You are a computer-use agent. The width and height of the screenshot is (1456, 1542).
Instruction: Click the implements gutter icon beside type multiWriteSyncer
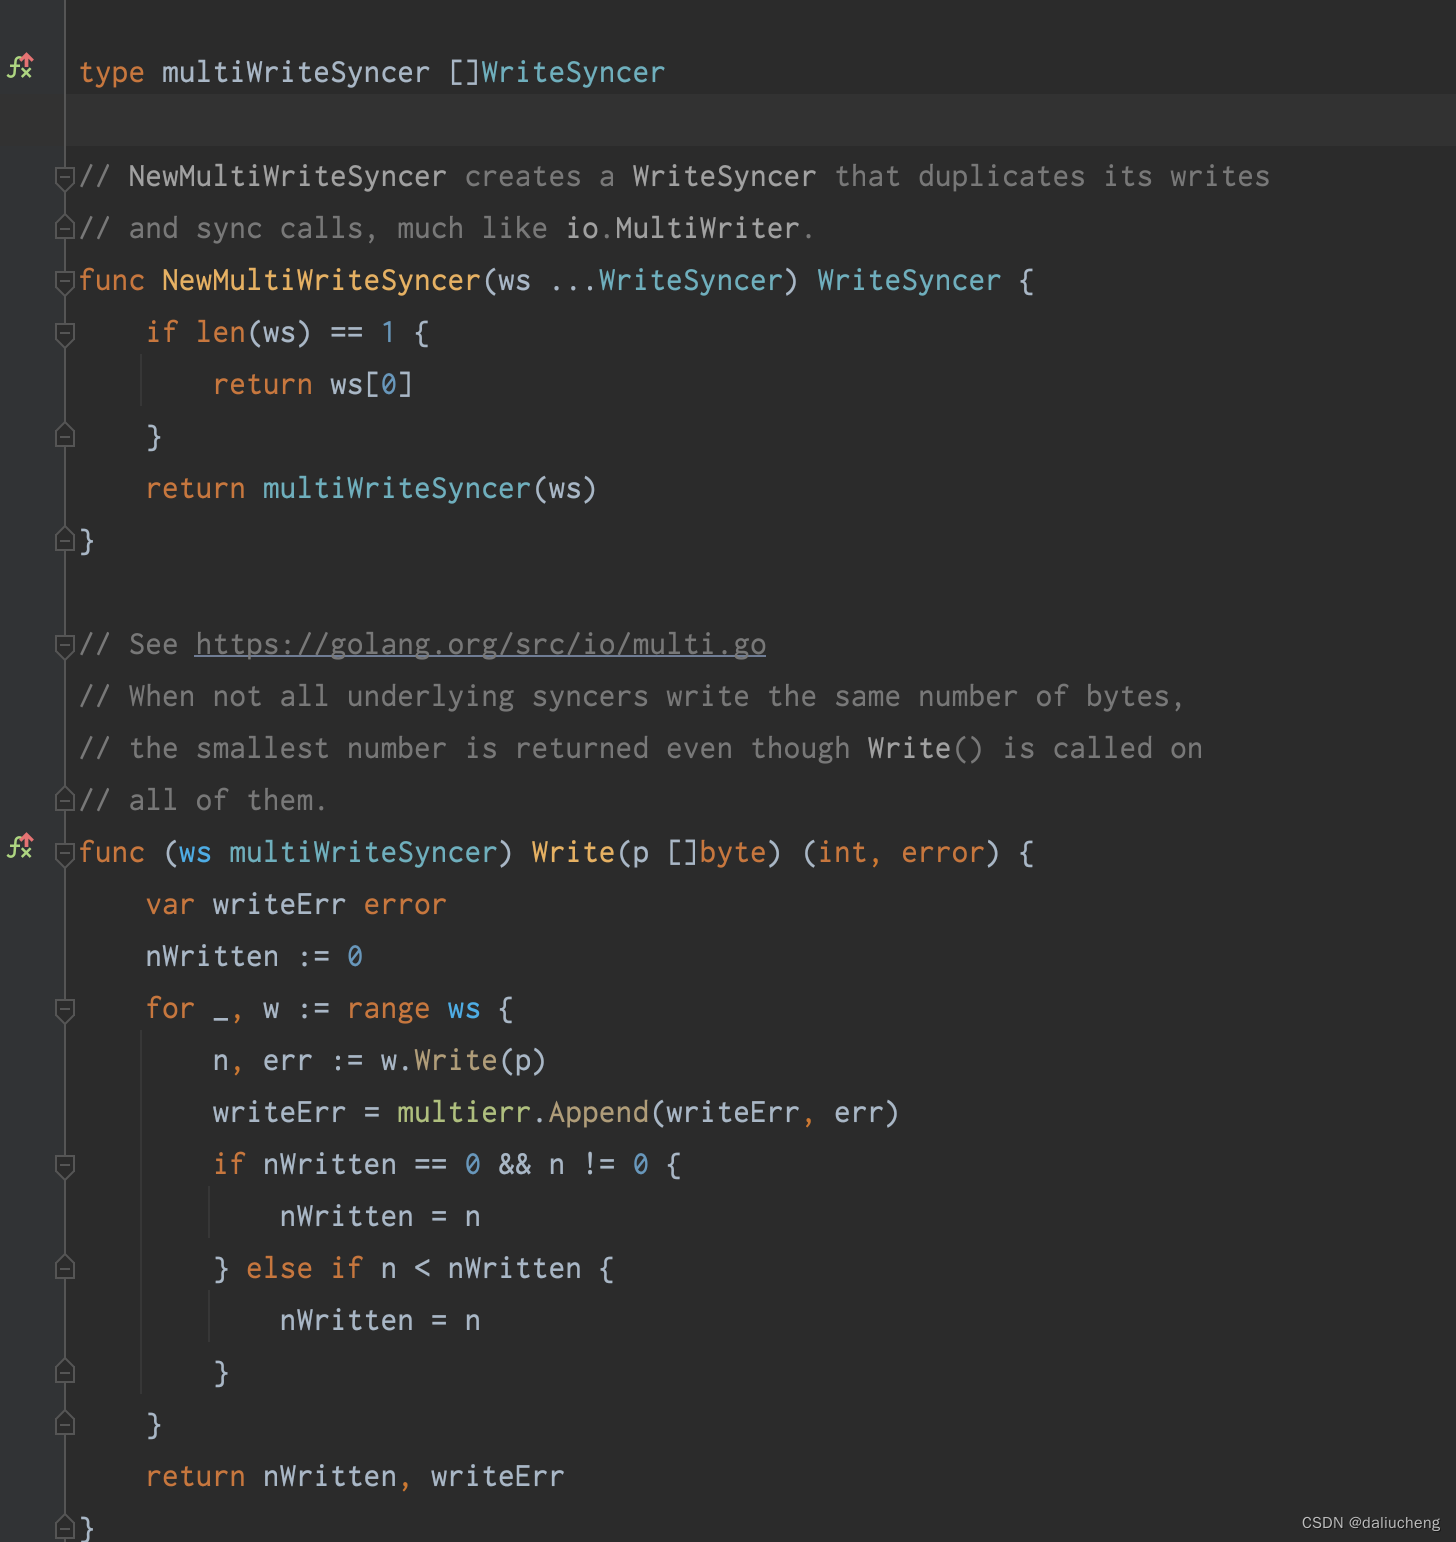click(x=20, y=66)
